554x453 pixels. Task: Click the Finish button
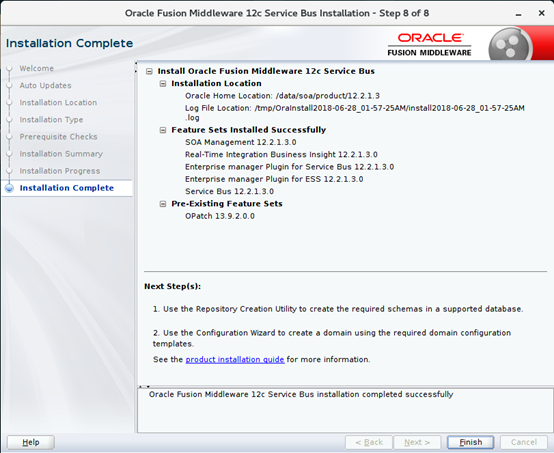[470, 442]
